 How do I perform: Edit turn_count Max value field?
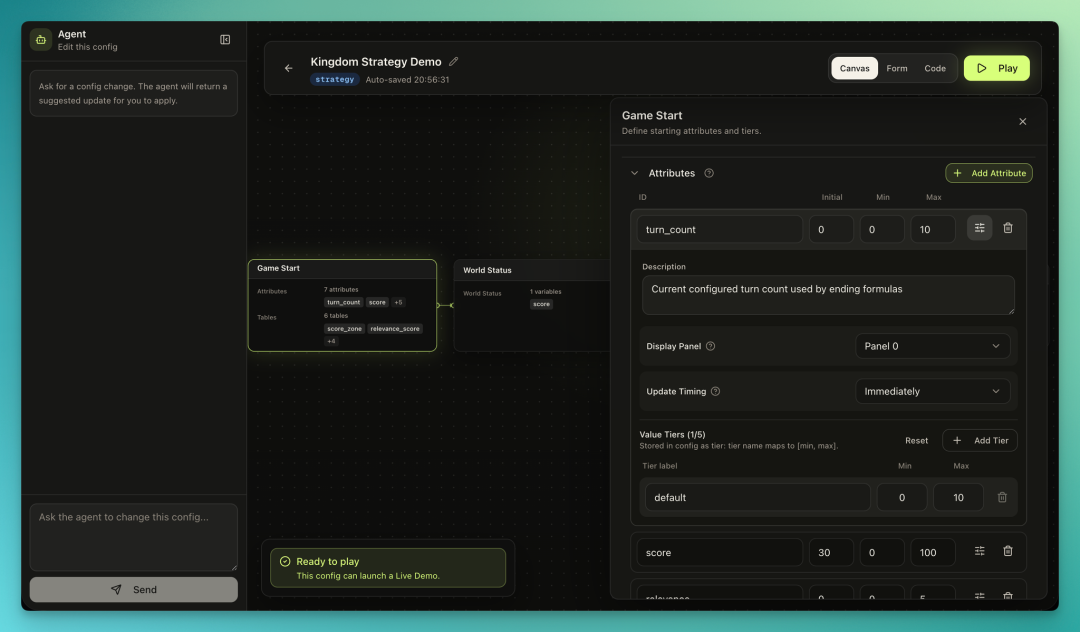(933, 229)
